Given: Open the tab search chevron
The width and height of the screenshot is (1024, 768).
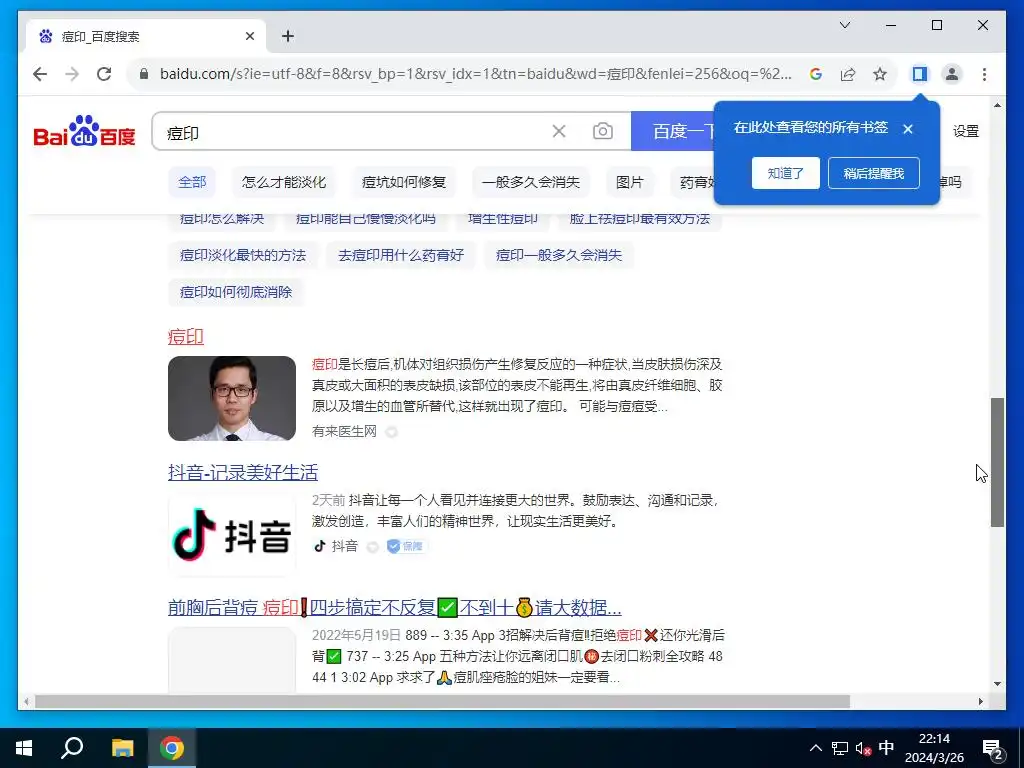Looking at the screenshot, I should pyautogui.click(x=844, y=25).
